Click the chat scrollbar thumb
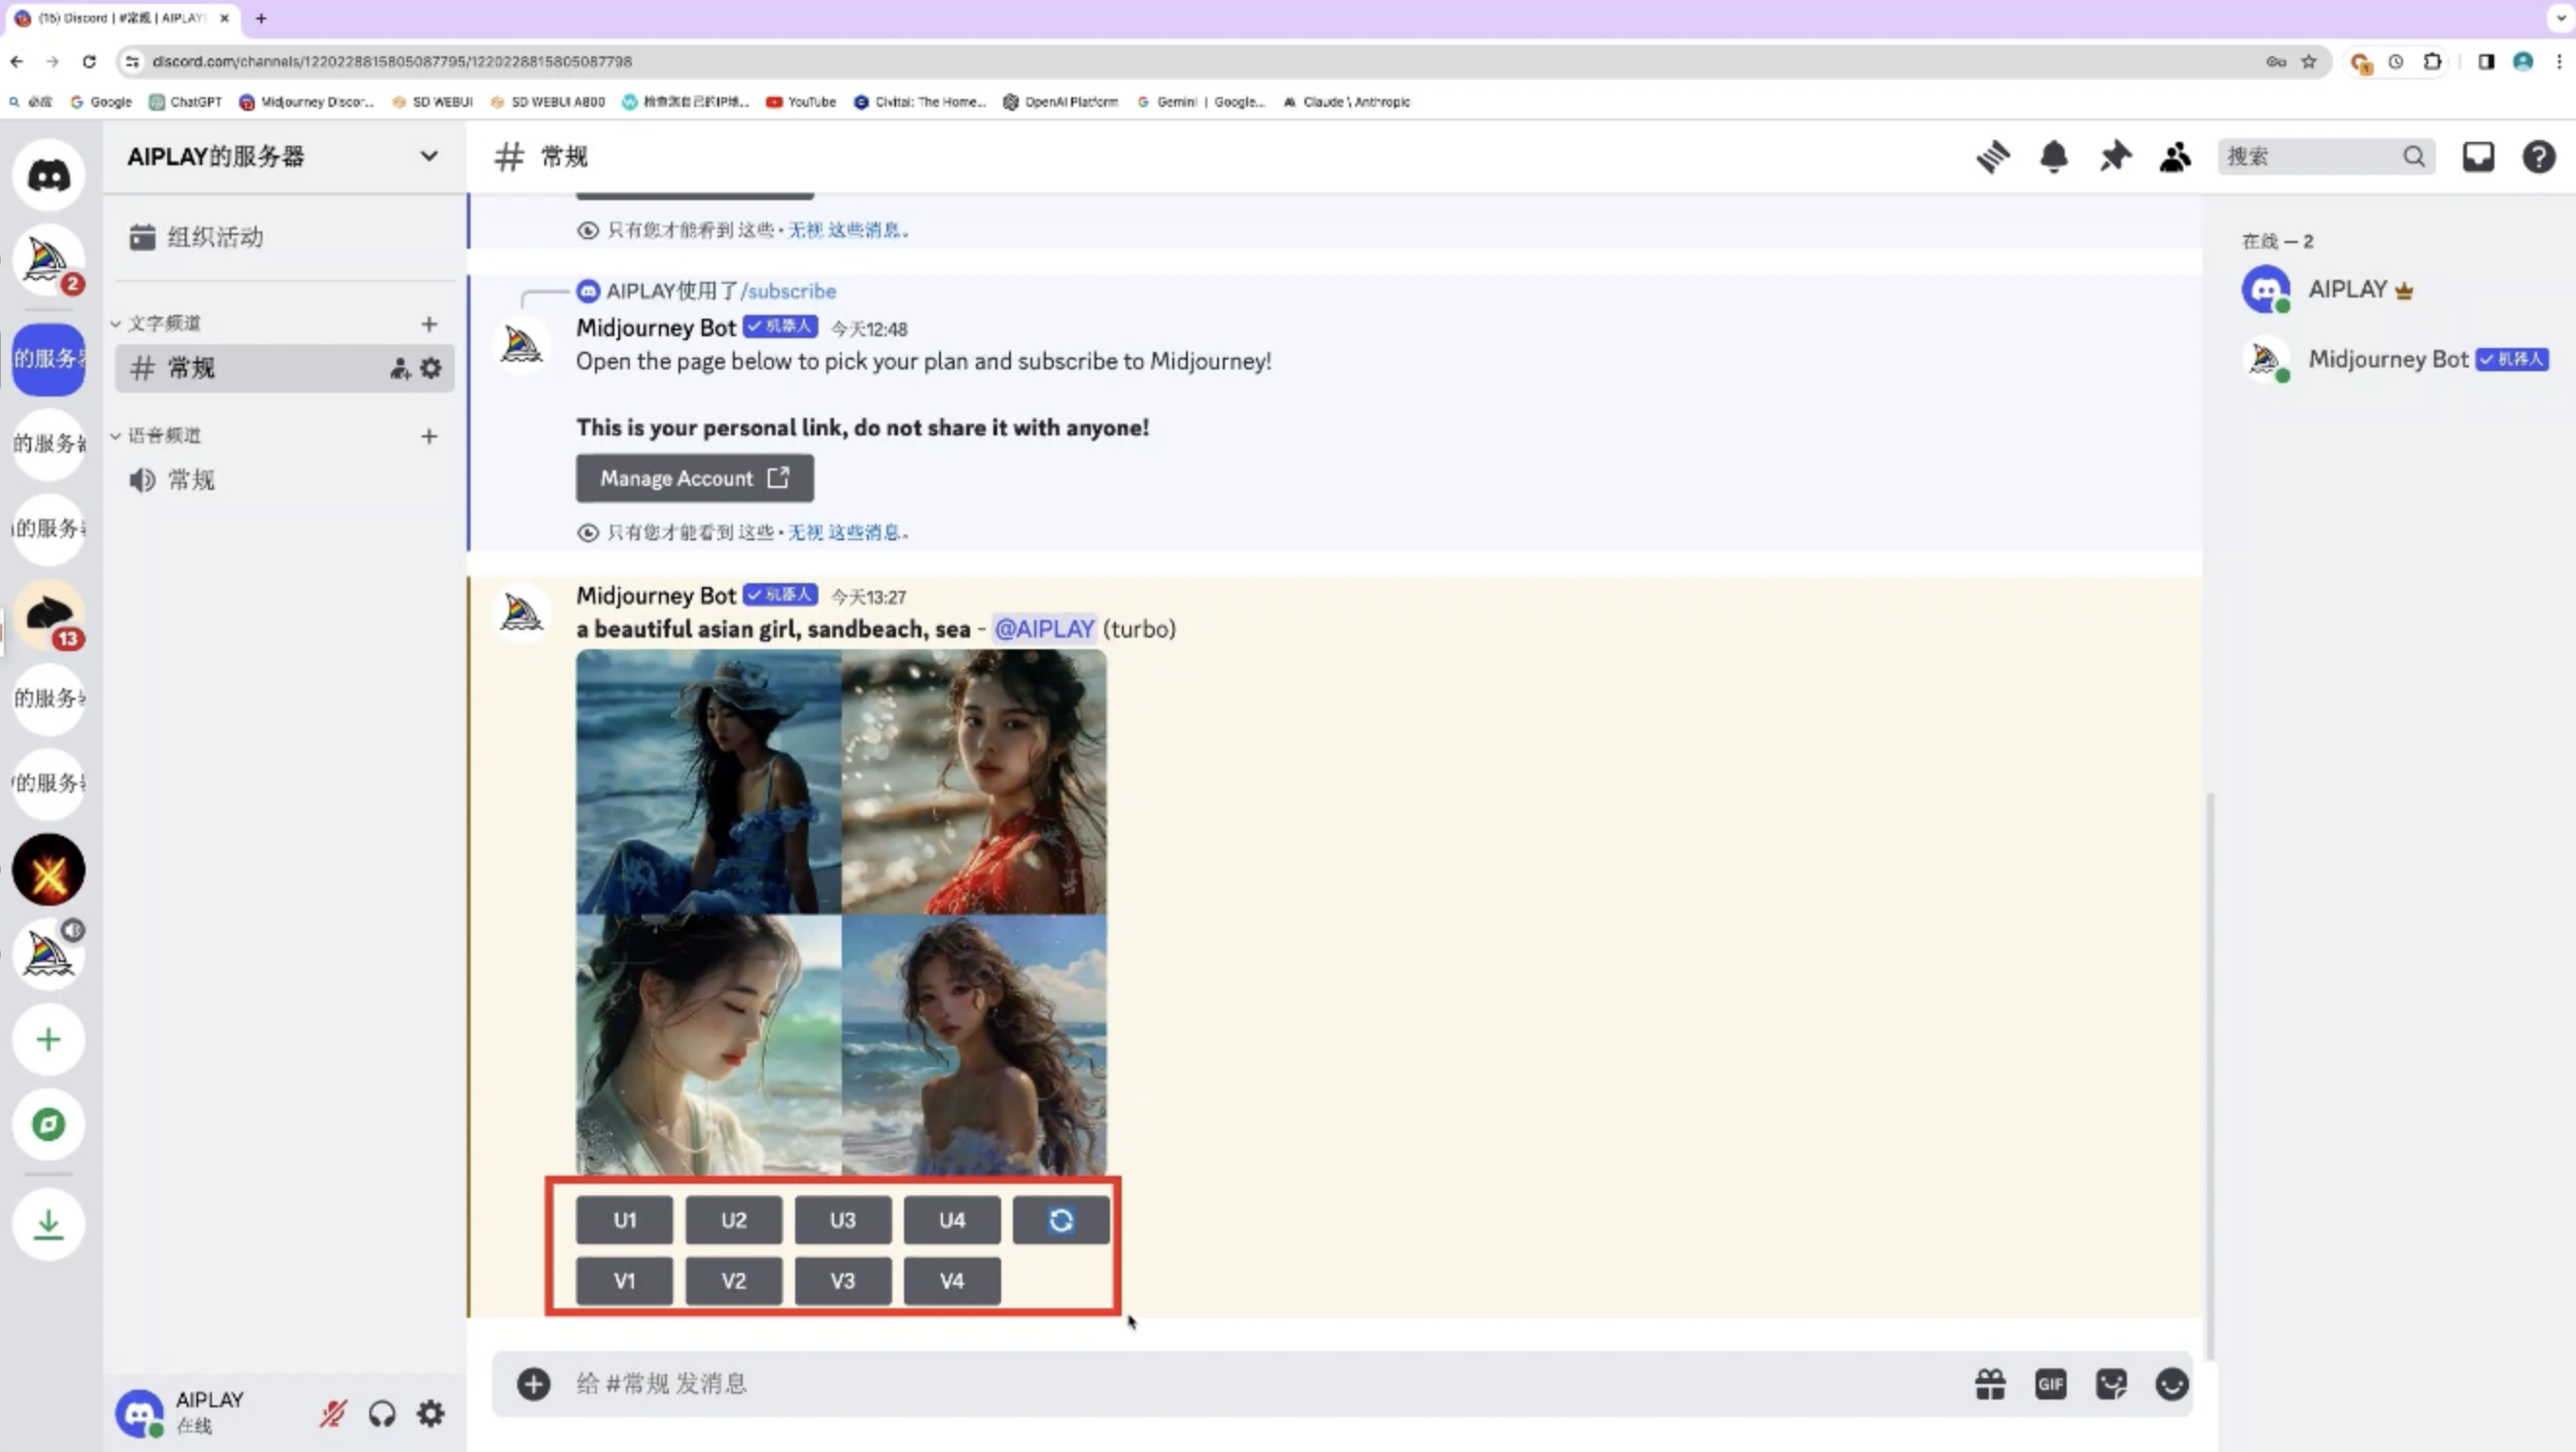The height and width of the screenshot is (1452, 2576). tap(2209, 1075)
